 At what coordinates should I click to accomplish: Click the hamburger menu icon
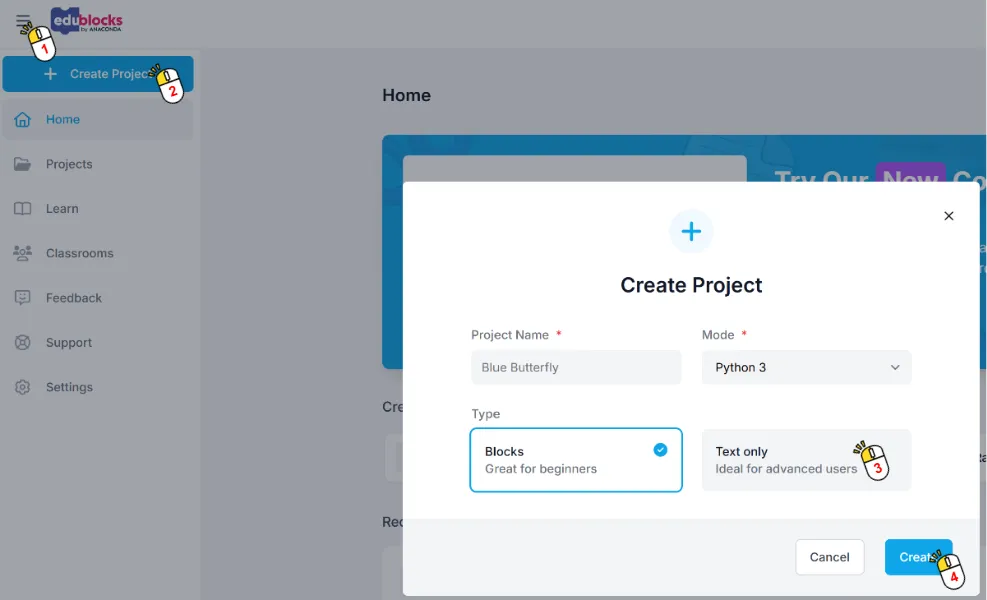22,21
